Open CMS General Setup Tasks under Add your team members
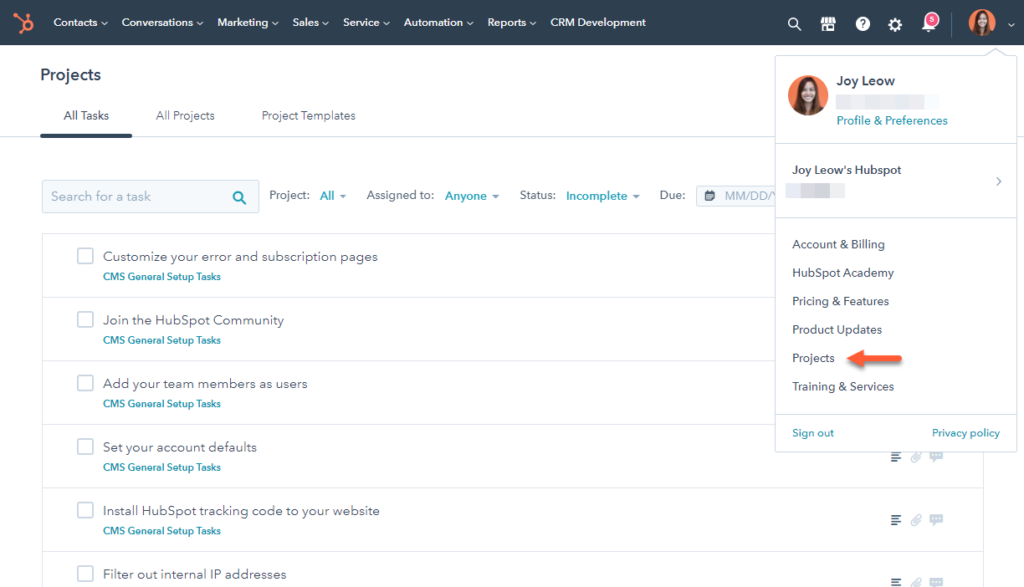The height and width of the screenshot is (587, 1024). click(162, 404)
